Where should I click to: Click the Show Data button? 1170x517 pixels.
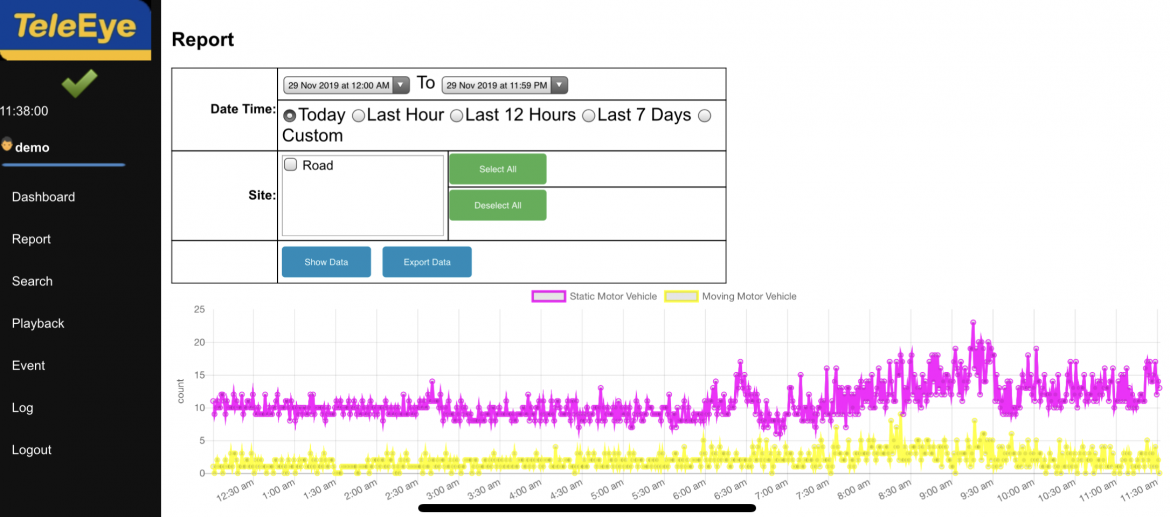click(x=326, y=262)
